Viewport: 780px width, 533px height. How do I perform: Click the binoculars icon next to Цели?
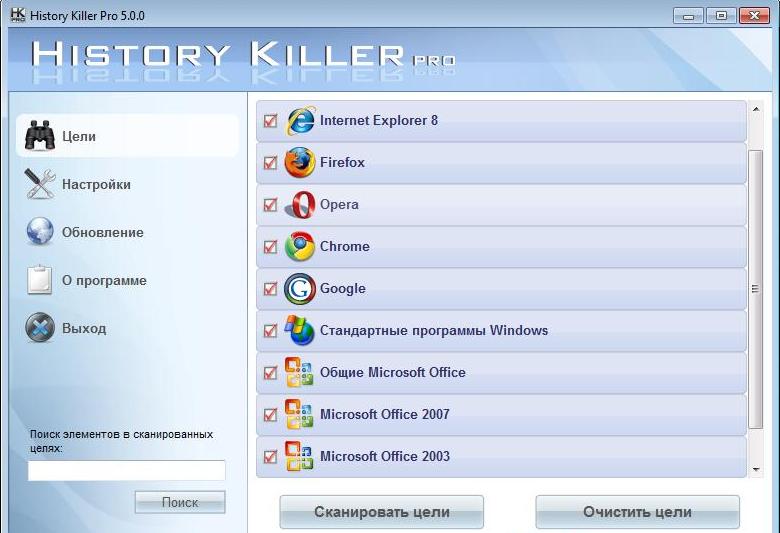pyautogui.click(x=39, y=135)
